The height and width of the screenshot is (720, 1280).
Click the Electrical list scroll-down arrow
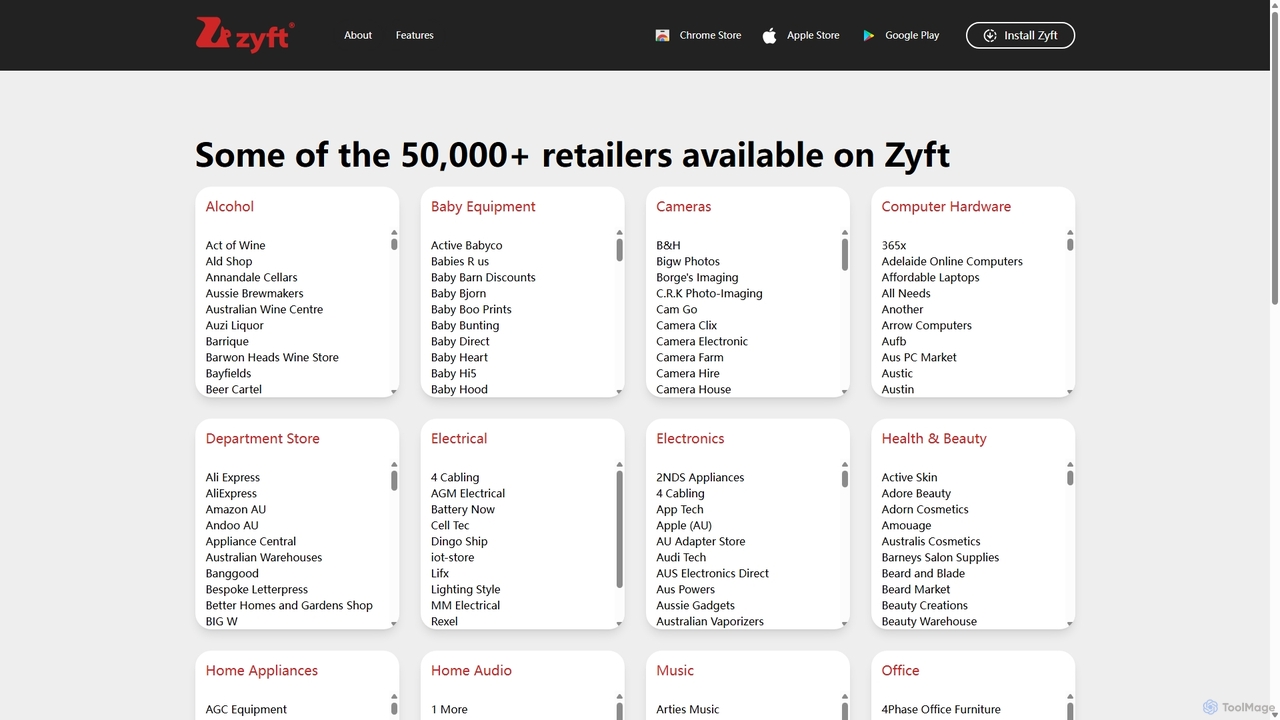[x=619, y=624]
